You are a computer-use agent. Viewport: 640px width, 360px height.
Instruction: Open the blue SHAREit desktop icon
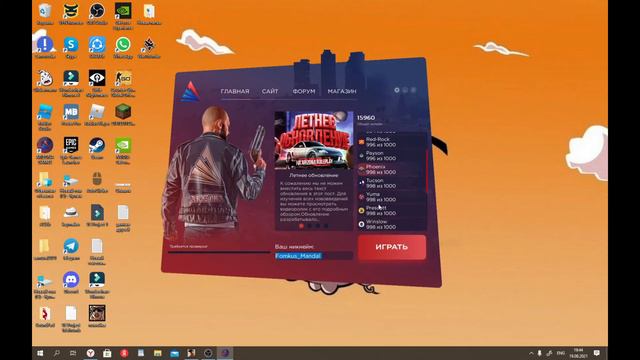(x=97, y=47)
